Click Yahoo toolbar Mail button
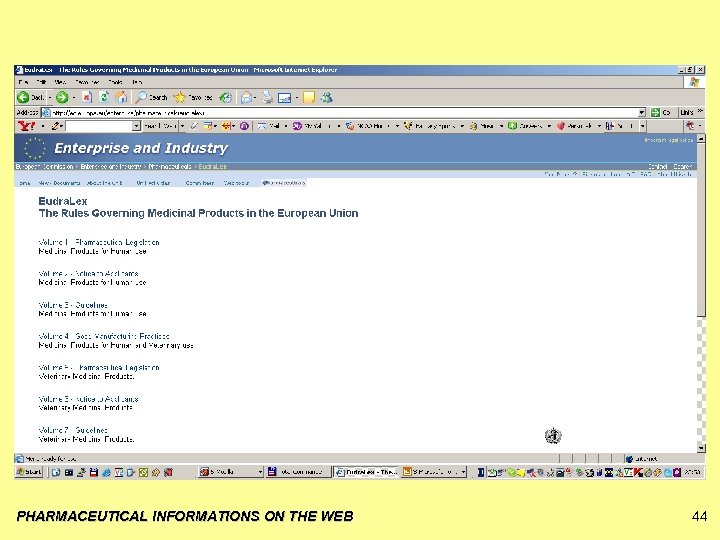 (x=269, y=126)
